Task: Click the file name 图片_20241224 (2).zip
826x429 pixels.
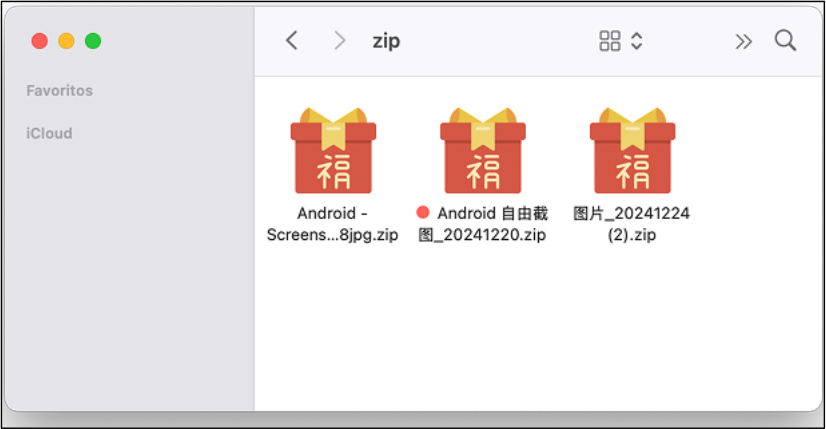Action: 632,223
